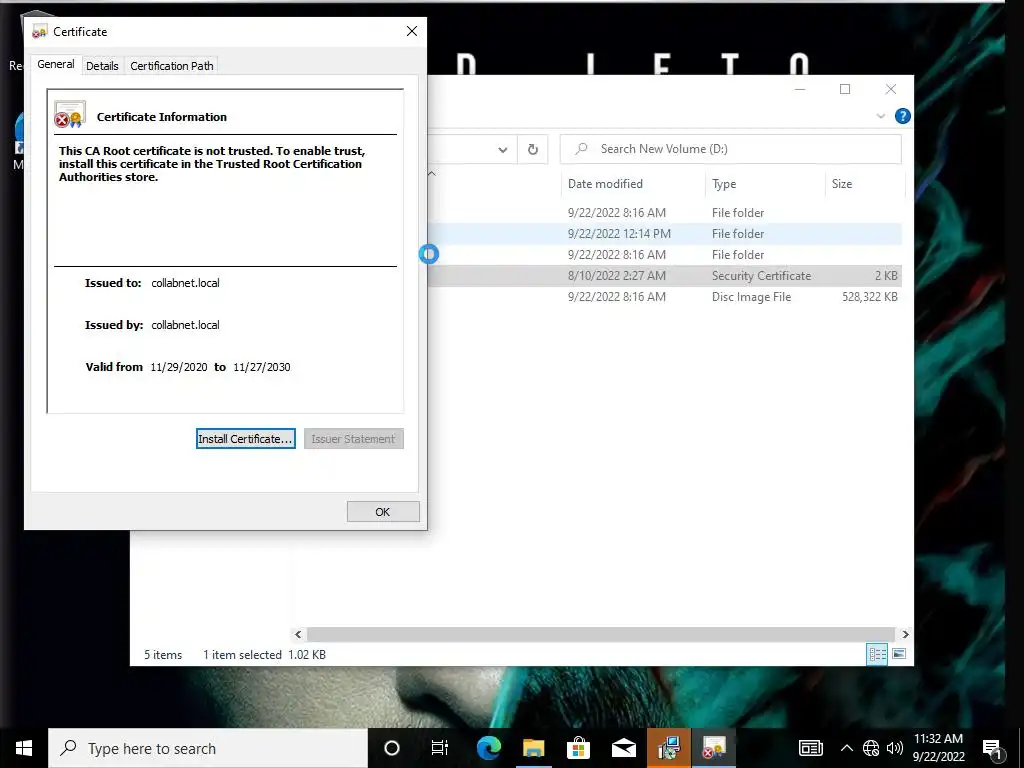Viewport: 1024px width, 768px height.
Task: Open the notification center
Action: click(x=992, y=750)
